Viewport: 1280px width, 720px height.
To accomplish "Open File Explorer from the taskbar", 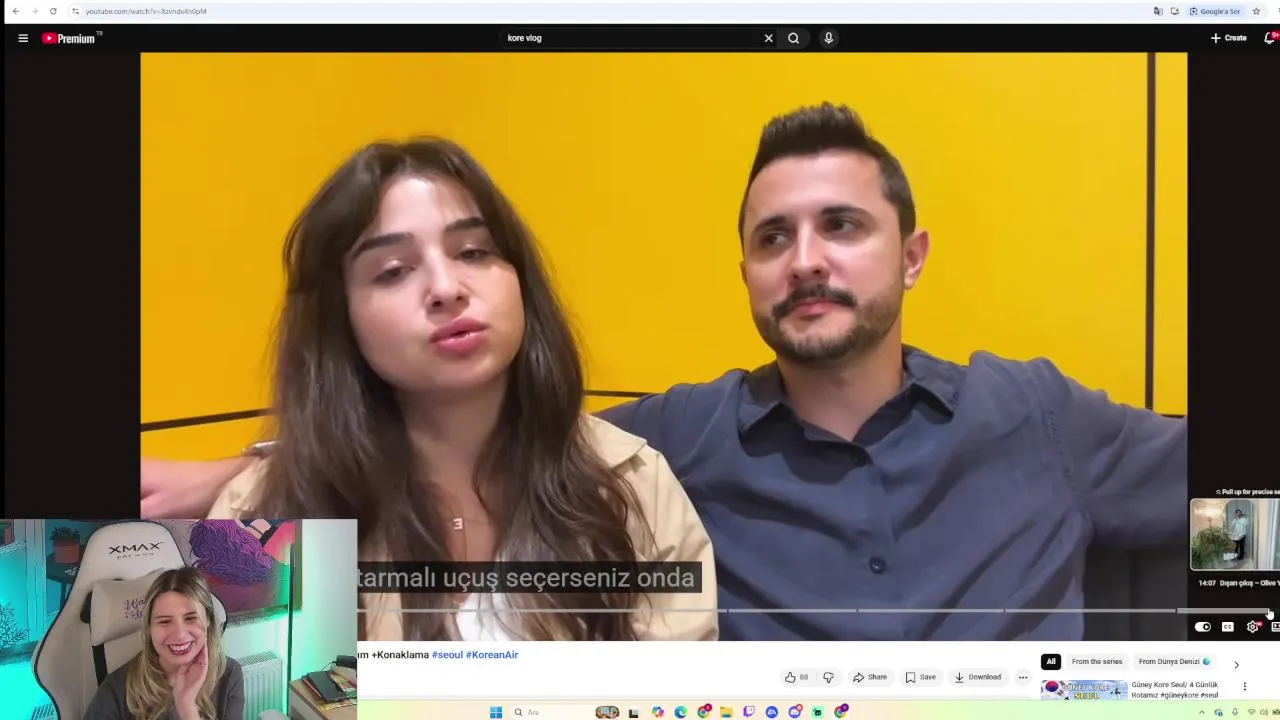I will tap(726, 712).
